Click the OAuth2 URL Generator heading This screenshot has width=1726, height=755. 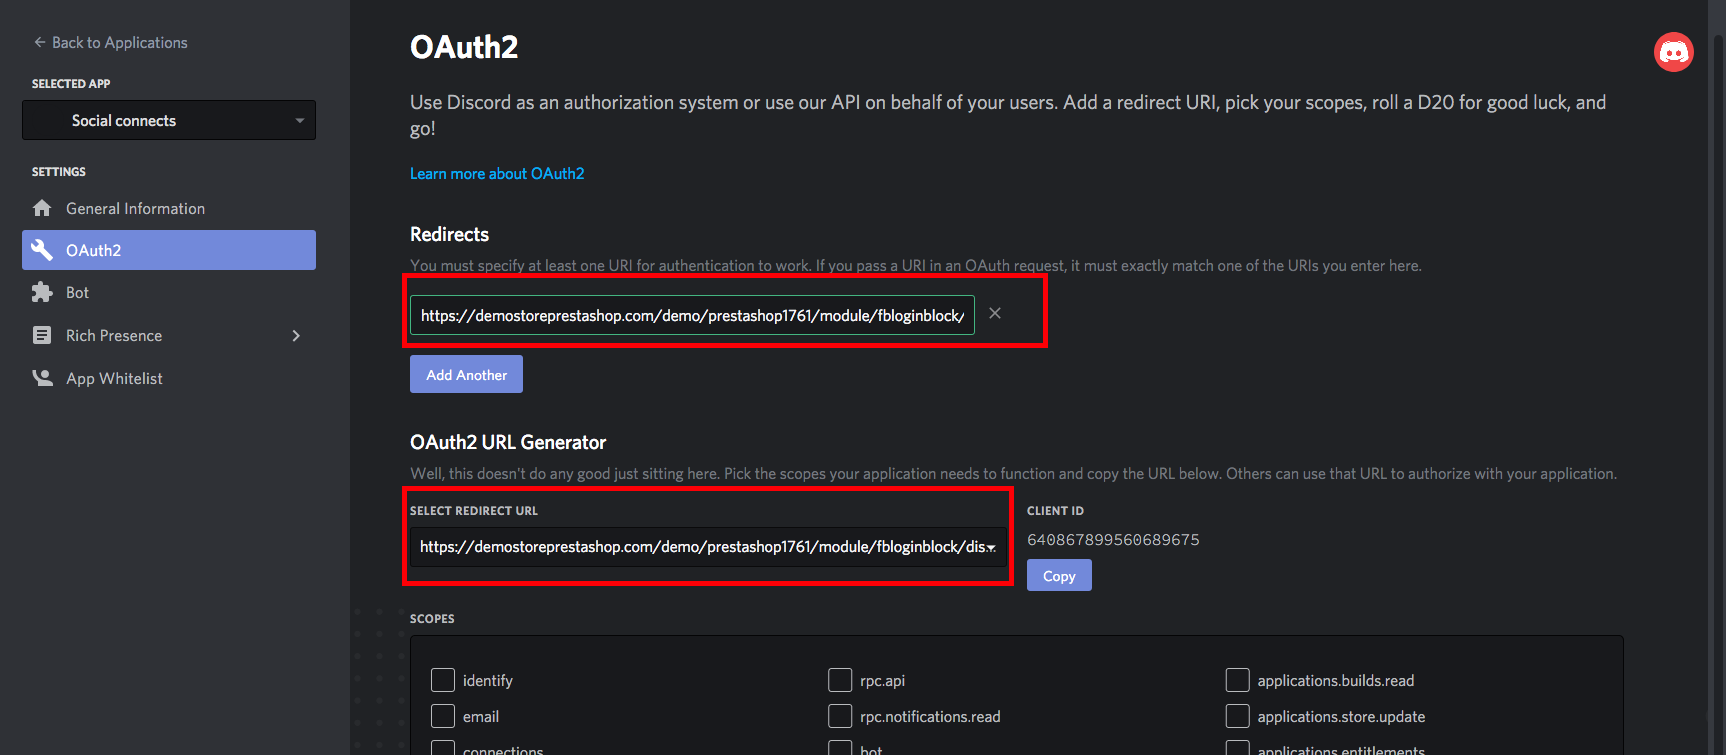click(508, 442)
